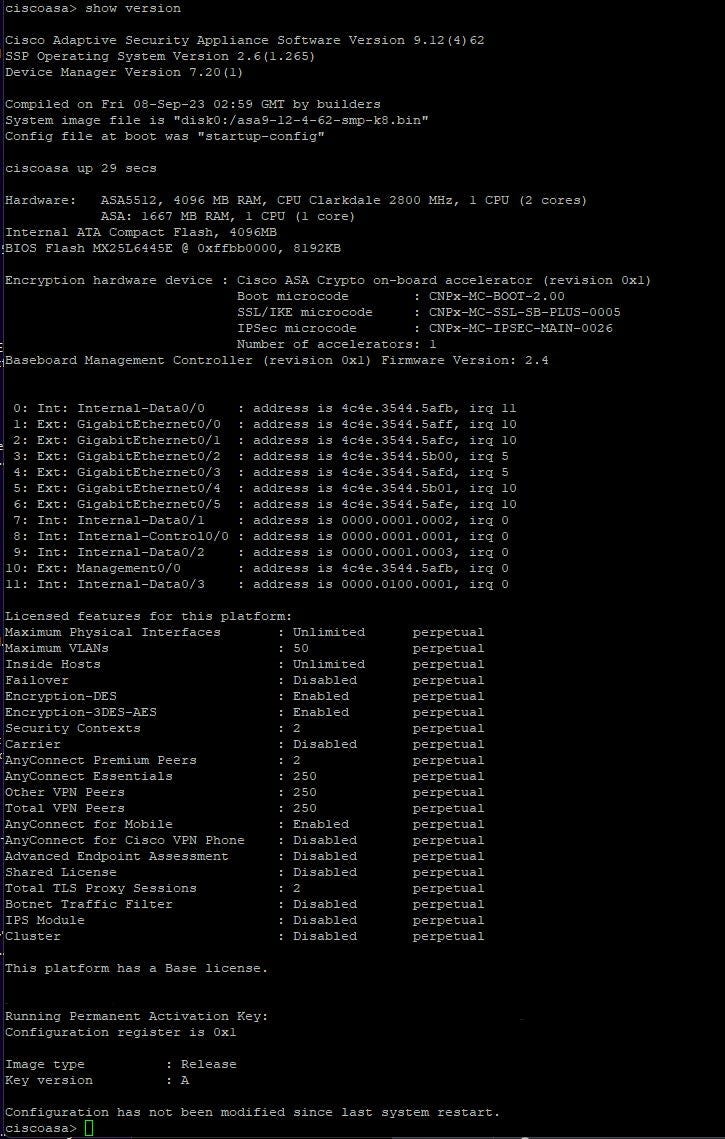Select the 'show version' command text
Screen dimensions: 725x1139
pos(133,9)
